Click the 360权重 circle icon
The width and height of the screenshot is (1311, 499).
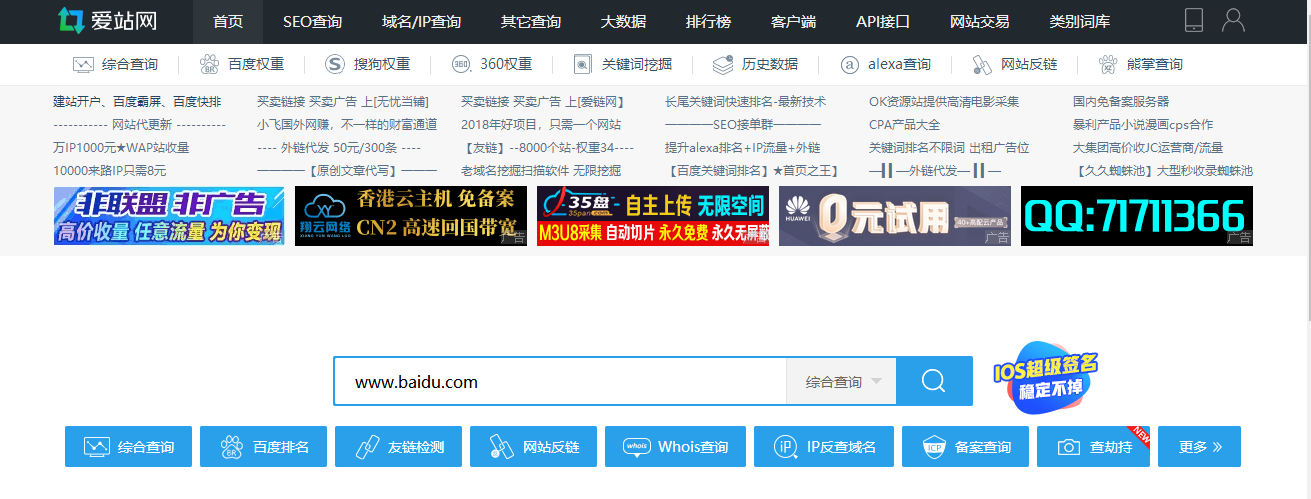461,64
